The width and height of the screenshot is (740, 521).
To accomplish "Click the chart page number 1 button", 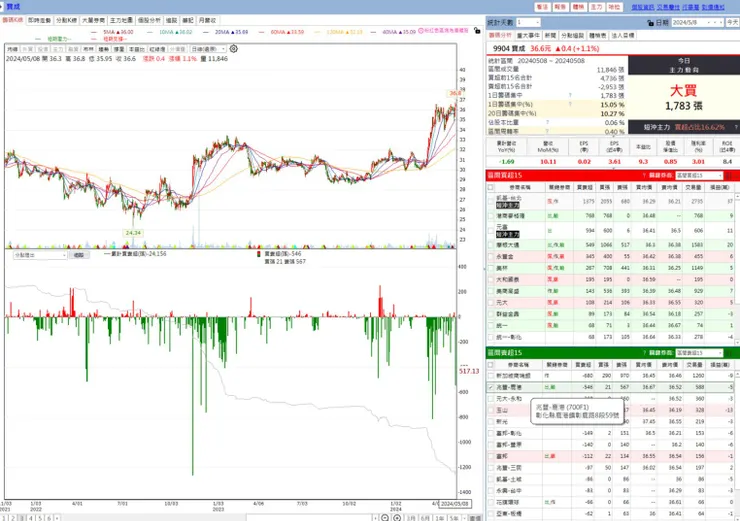I will [4, 518].
